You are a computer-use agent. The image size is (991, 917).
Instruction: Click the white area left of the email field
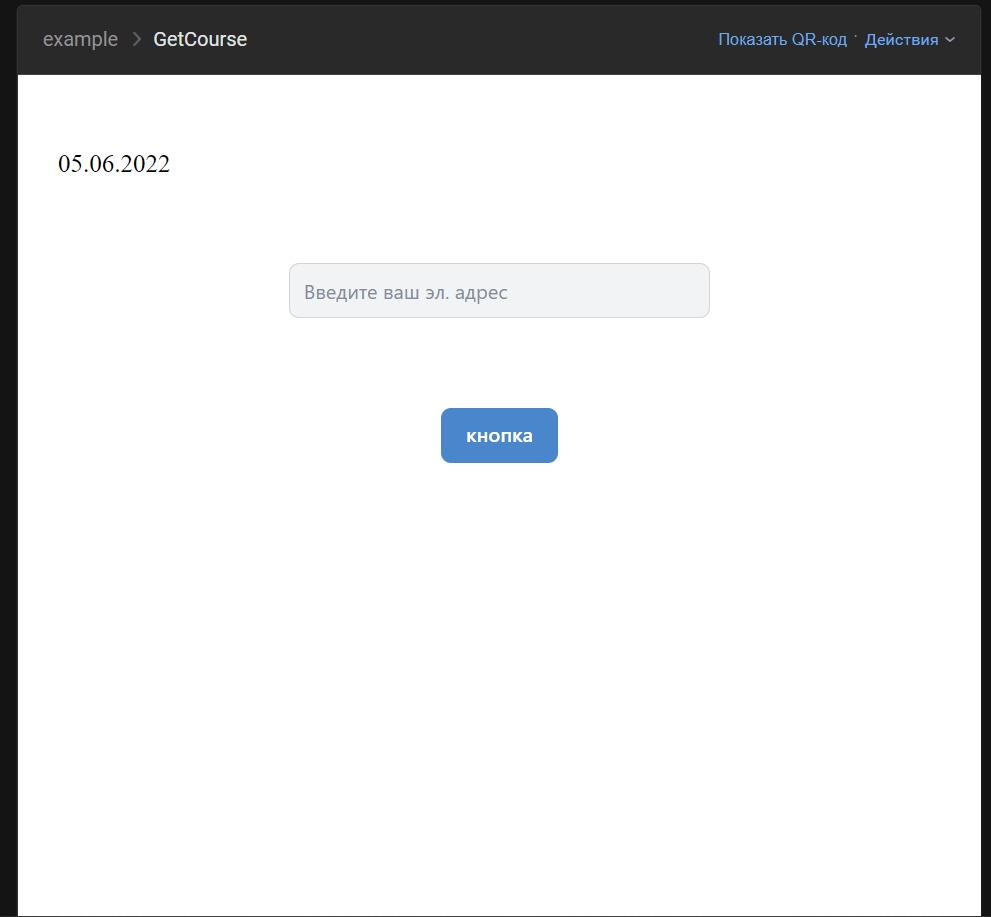pos(150,291)
